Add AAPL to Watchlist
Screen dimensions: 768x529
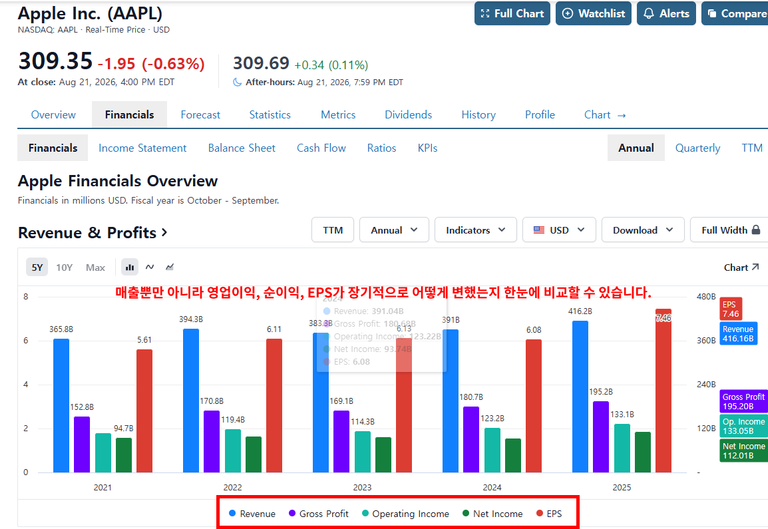point(593,13)
